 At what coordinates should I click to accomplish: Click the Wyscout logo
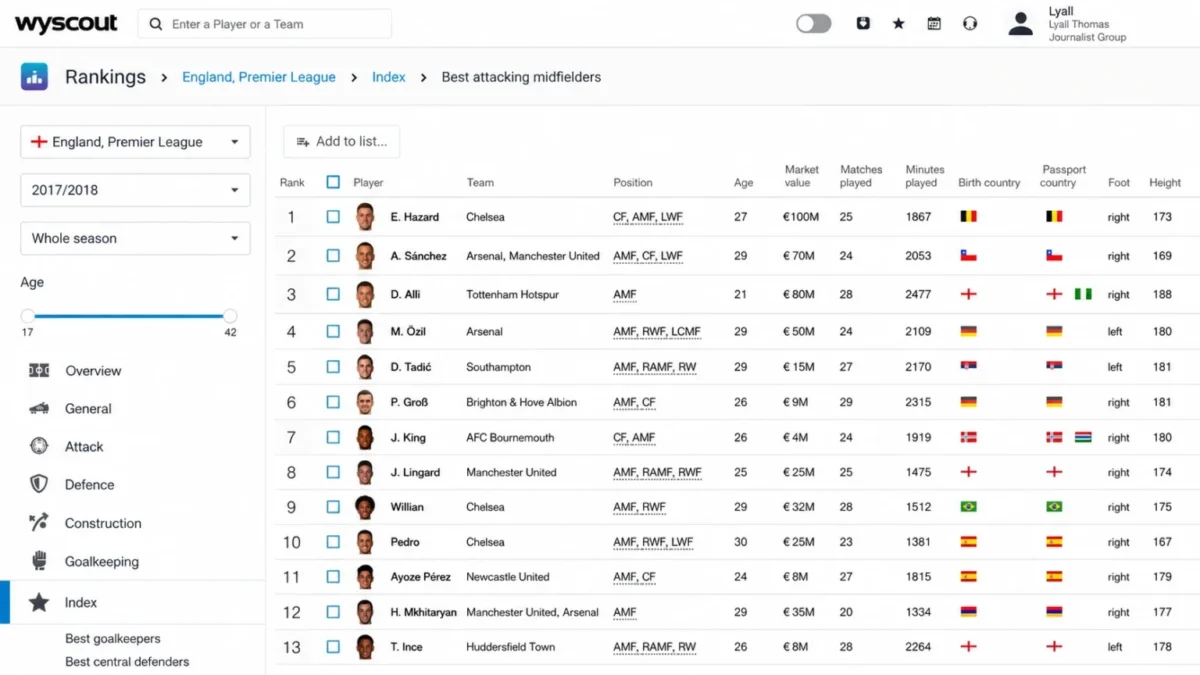[66, 23]
